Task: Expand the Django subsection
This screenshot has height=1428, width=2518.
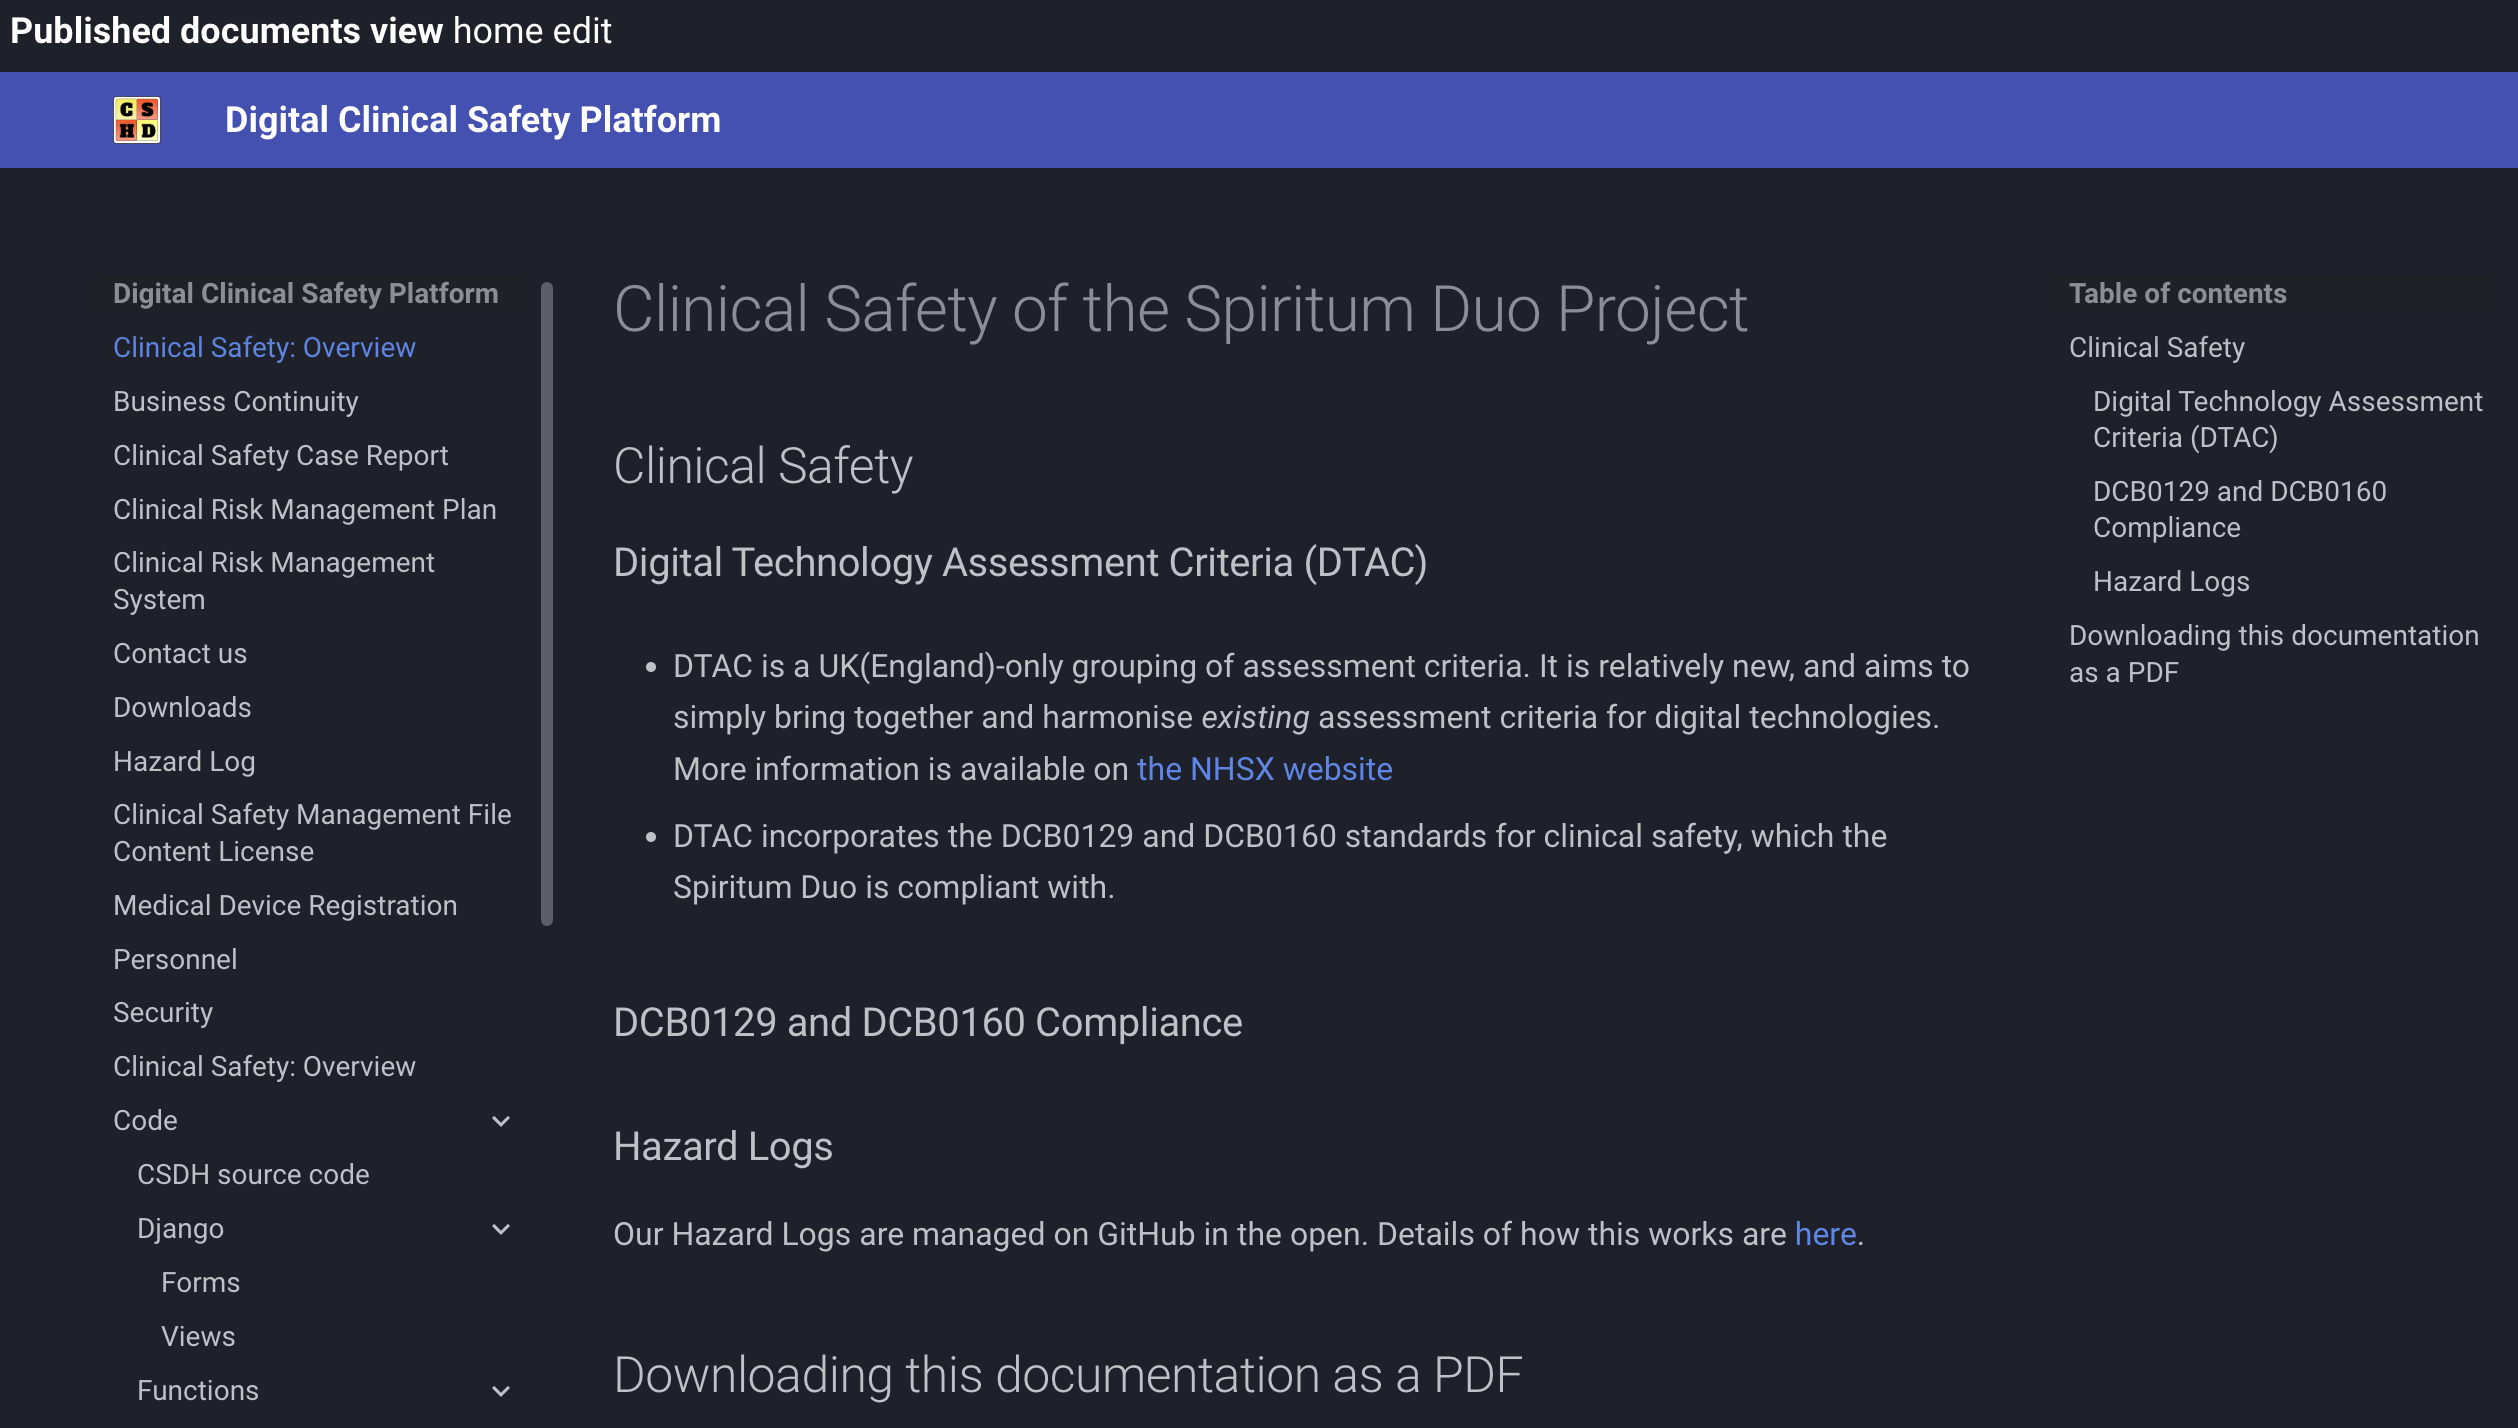Action: click(501, 1228)
